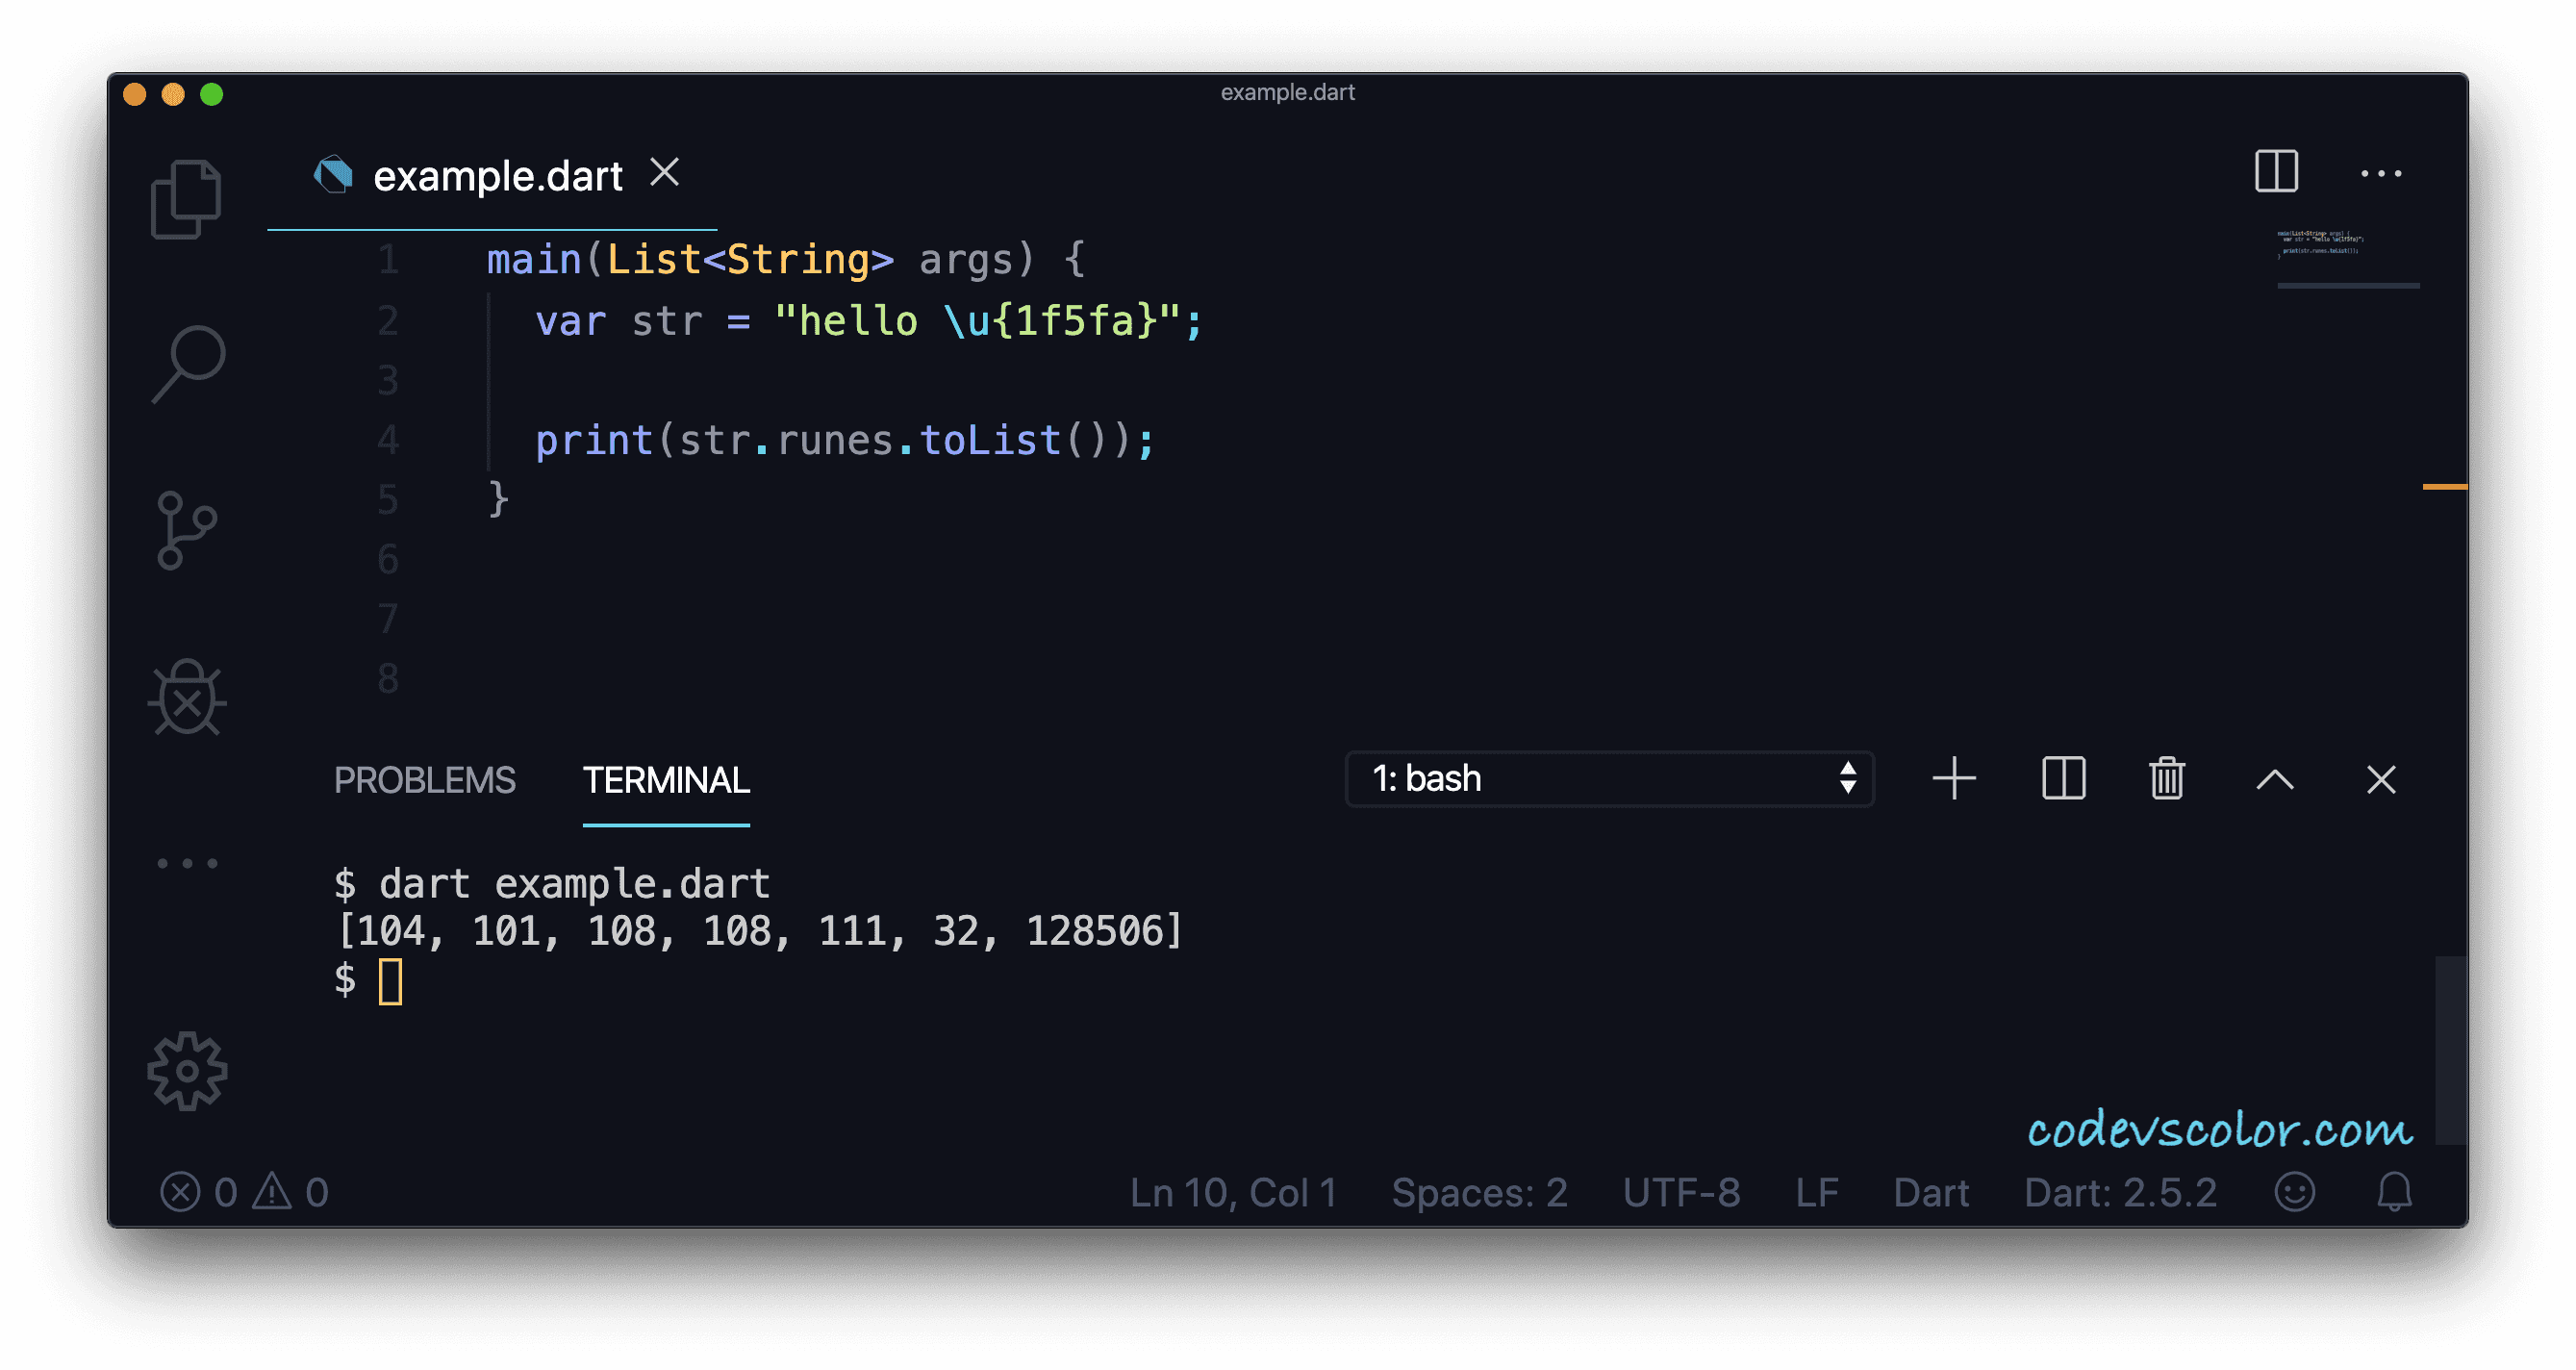
Task: Click the terminal panel scrollbar
Action: (x=2449, y=1049)
